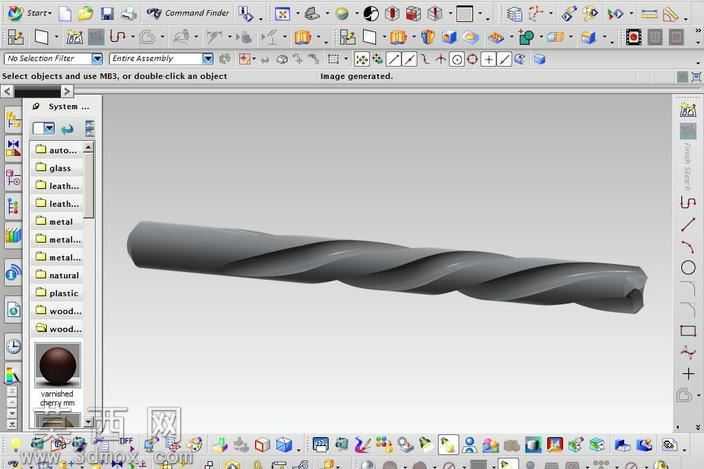Image resolution: width=704 pixels, height=469 pixels.
Task: Click the sketch curve profile icon
Action: pos(117,37)
